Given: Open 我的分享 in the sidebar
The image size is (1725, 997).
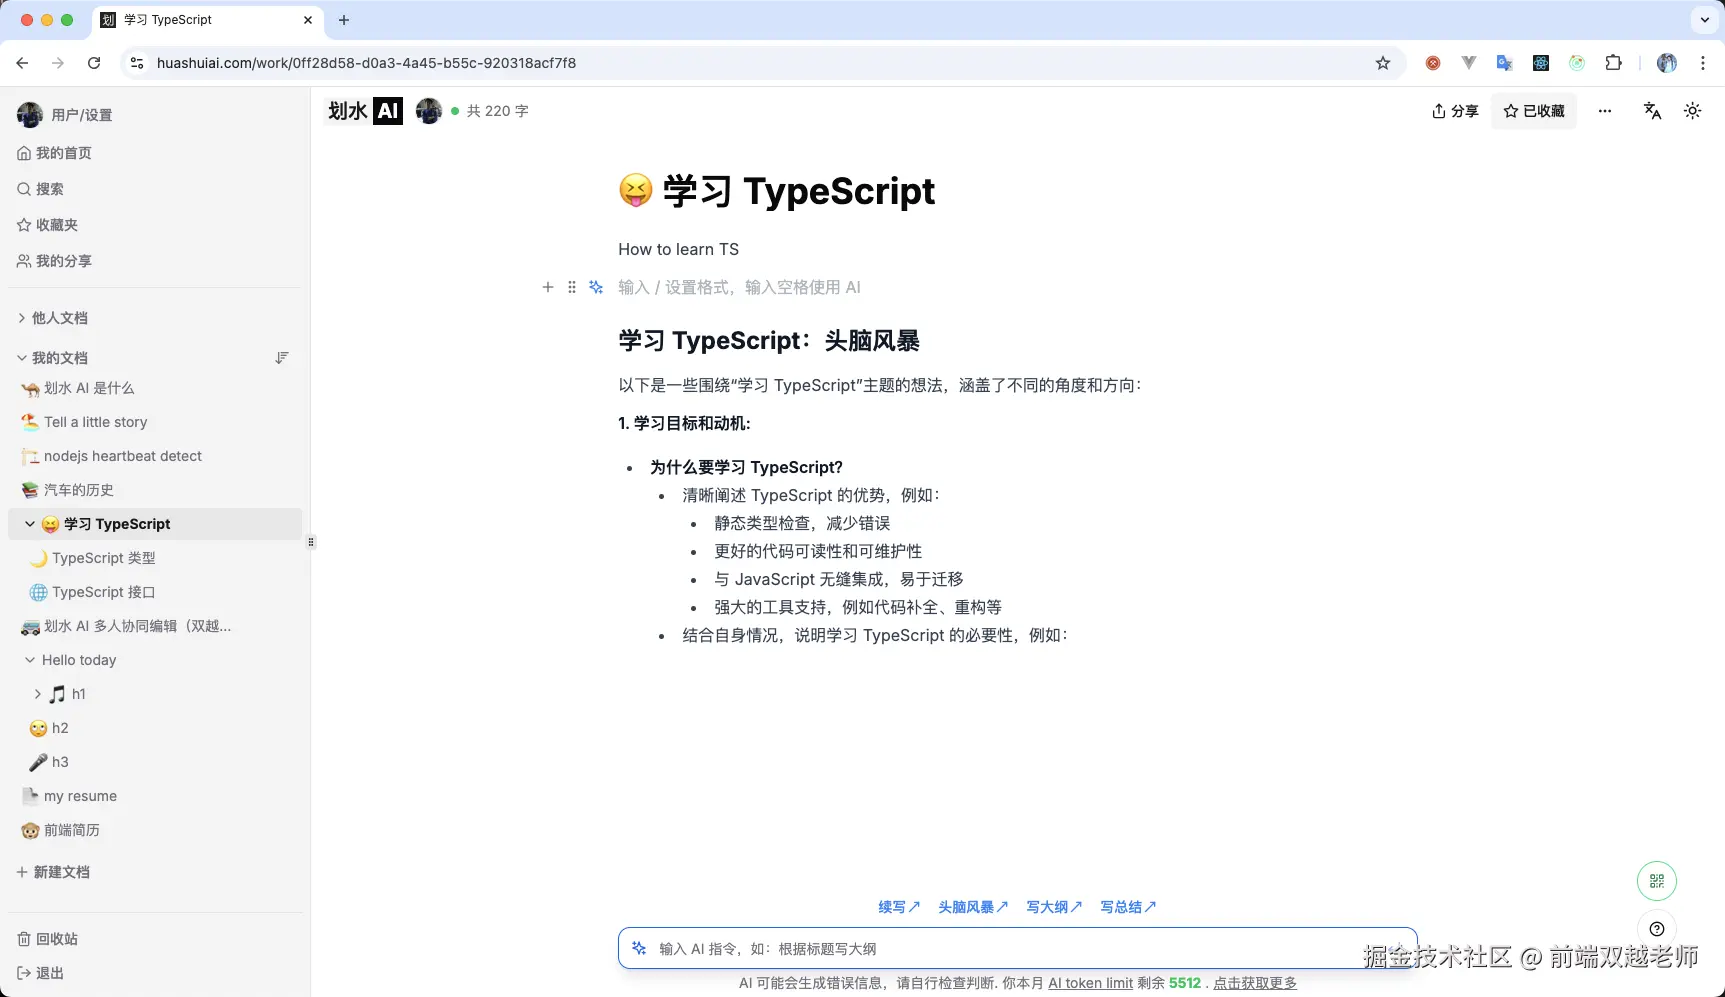Looking at the screenshot, I should coord(54,261).
